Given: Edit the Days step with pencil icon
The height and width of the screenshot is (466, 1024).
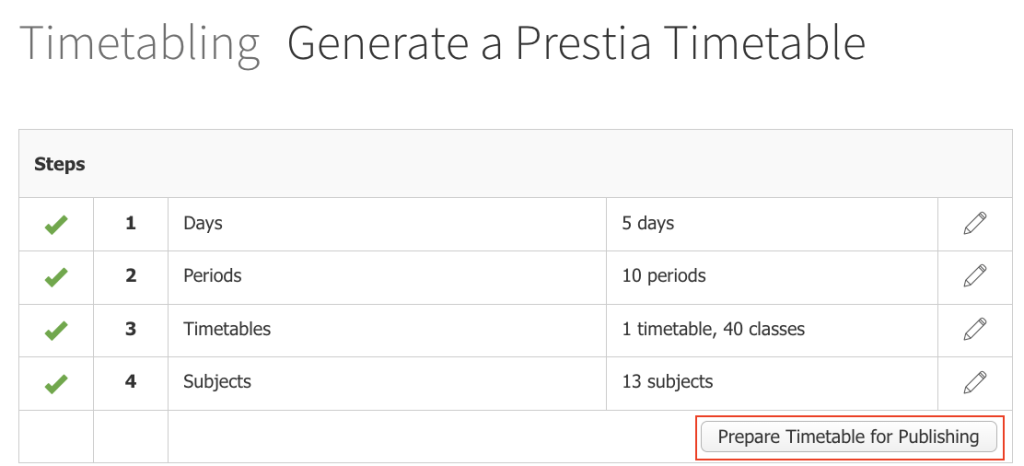Looking at the screenshot, I should pyautogui.click(x=974, y=223).
